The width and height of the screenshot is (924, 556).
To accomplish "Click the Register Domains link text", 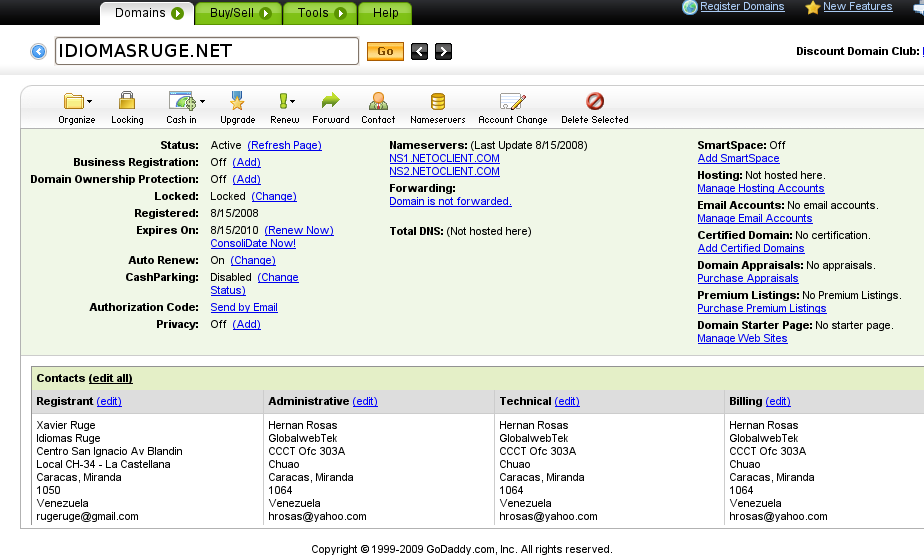I will tap(742, 6).
